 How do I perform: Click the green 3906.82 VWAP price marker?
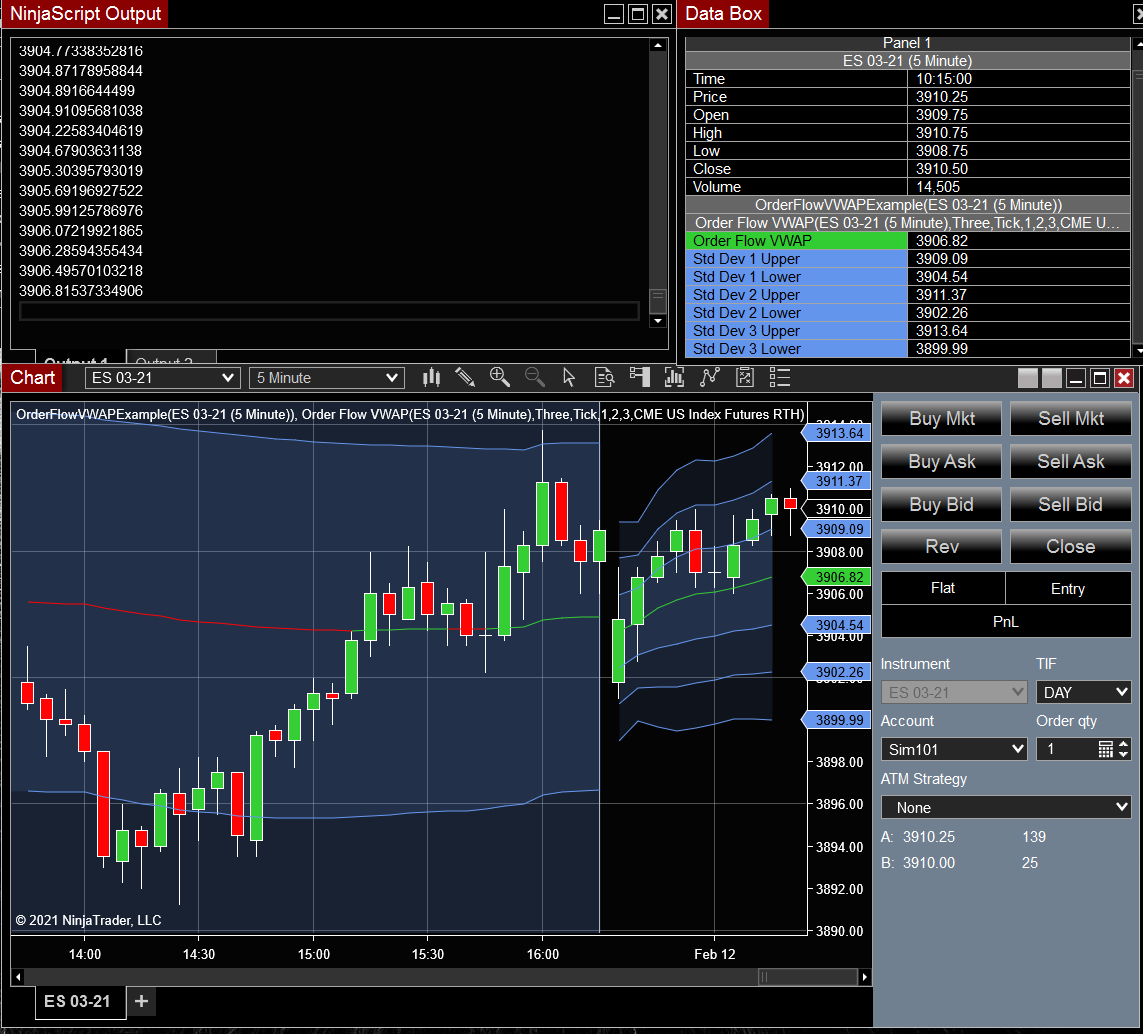(x=835, y=577)
